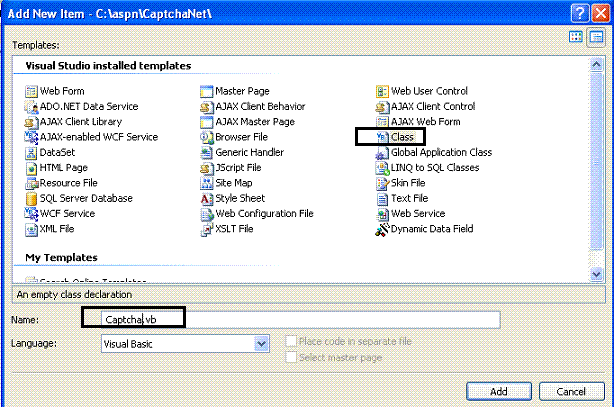Image resolution: width=614 pixels, height=407 pixels.
Task: Click the Templates scrollbar thumb
Action: (x=596, y=161)
